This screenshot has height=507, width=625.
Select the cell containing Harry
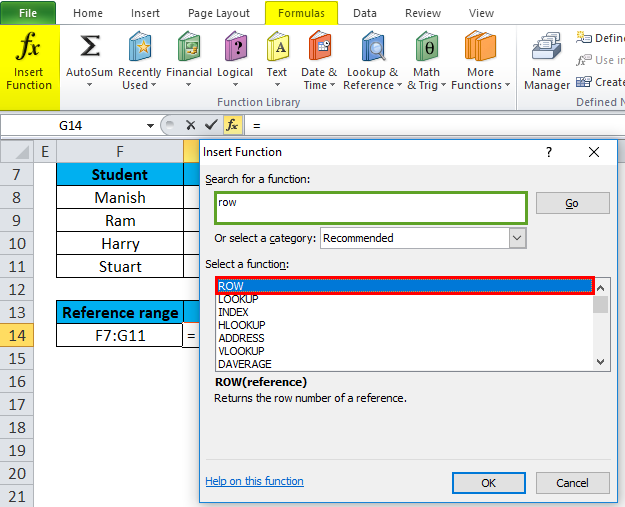120,244
